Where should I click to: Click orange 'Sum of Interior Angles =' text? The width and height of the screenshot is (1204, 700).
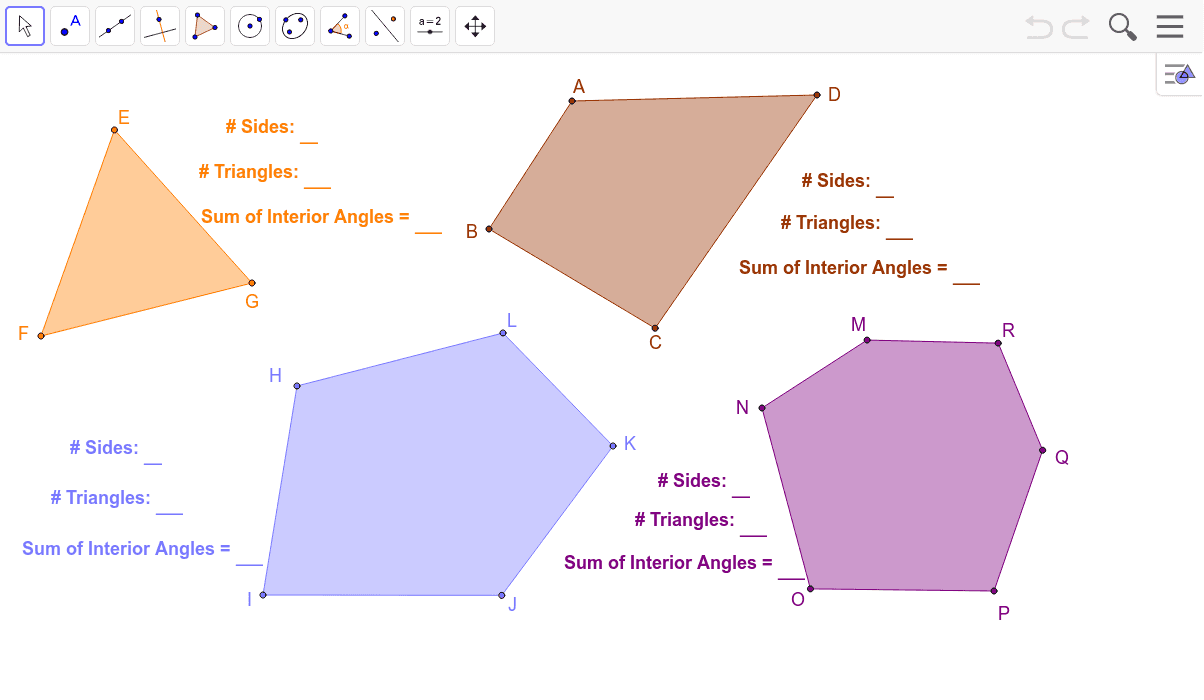(305, 217)
